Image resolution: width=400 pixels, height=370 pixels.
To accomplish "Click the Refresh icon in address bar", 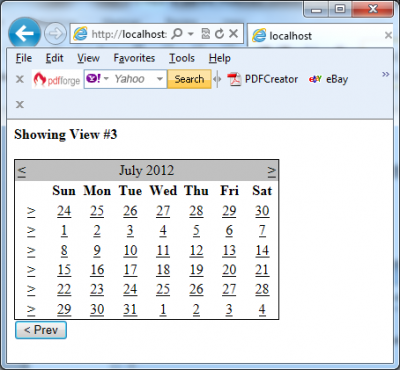I will (219, 33).
